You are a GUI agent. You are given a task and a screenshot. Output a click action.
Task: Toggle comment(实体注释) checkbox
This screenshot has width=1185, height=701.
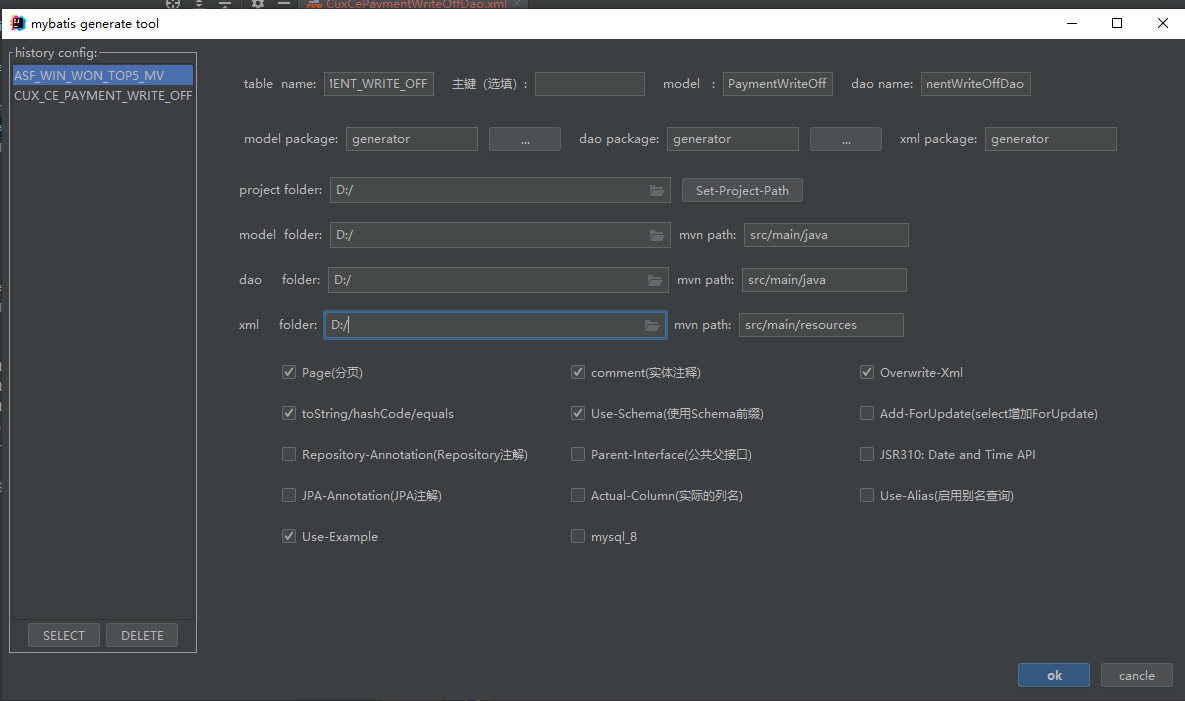click(x=577, y=372)
